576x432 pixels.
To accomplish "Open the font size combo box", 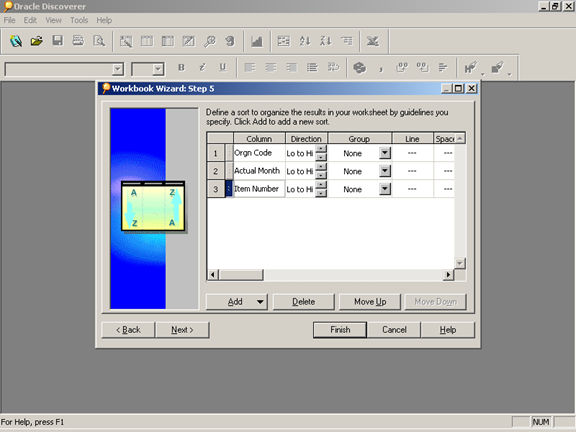I will point(158,69).
